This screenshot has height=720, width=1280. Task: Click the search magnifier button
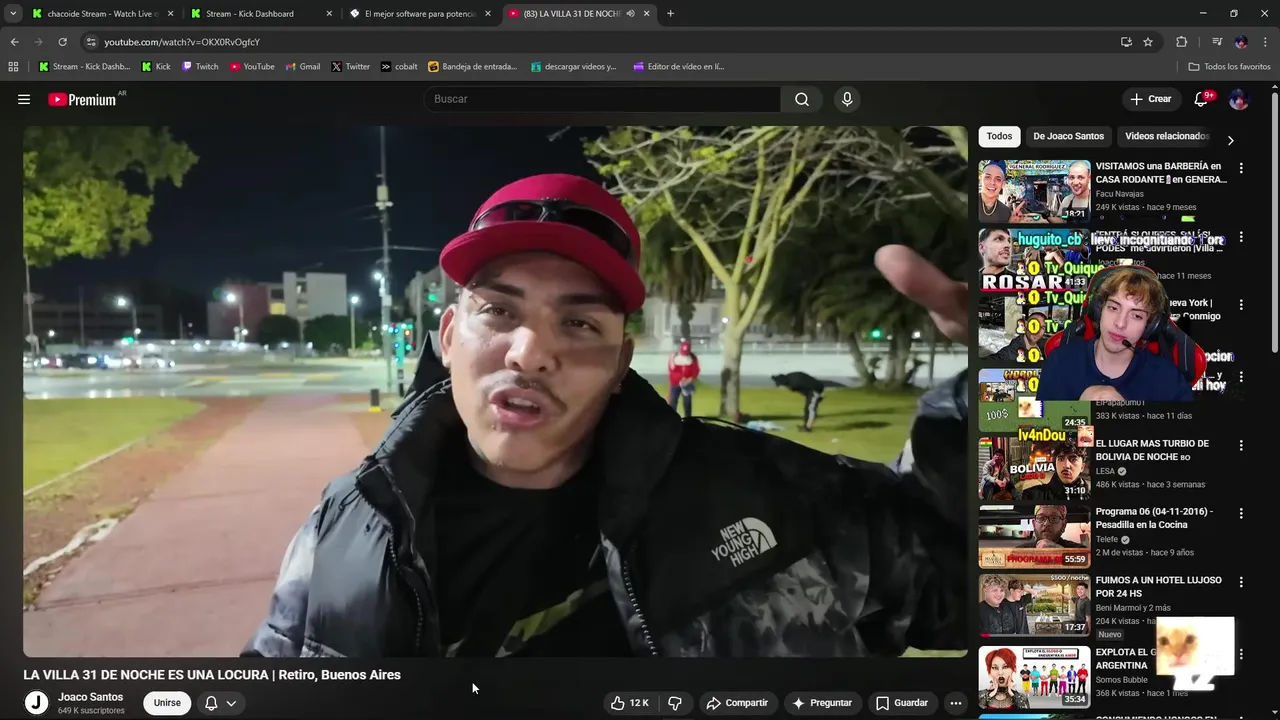click(x=801, y=99)
